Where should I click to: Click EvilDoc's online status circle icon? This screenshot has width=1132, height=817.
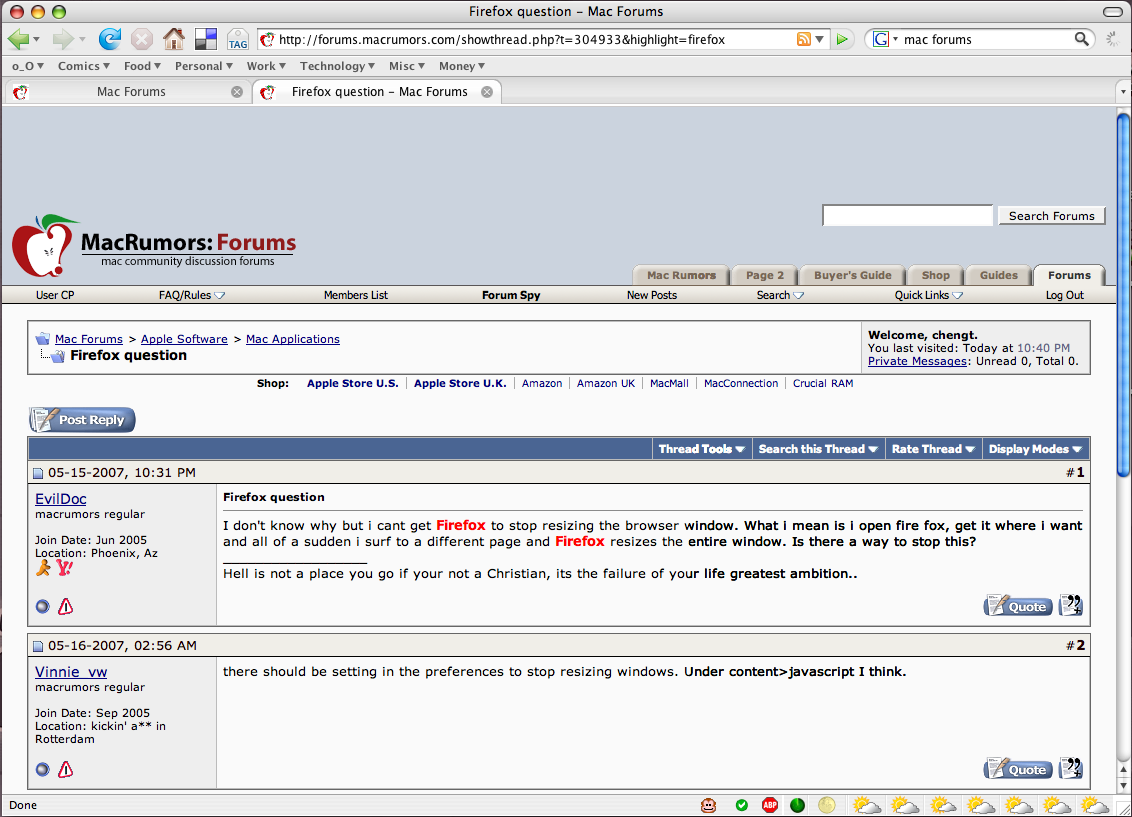coord(43,607)
